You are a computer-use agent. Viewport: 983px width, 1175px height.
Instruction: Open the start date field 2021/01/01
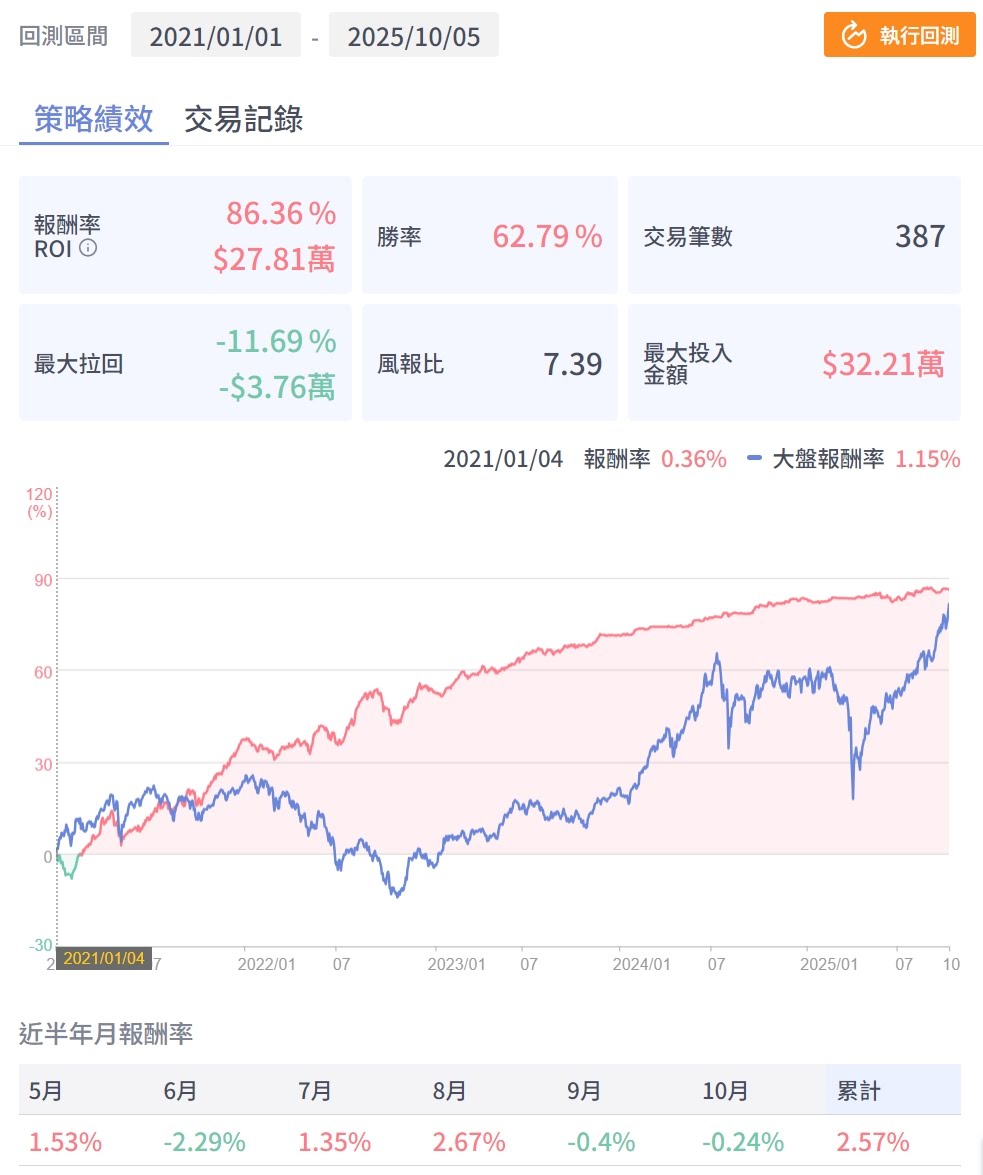[216, 37]
